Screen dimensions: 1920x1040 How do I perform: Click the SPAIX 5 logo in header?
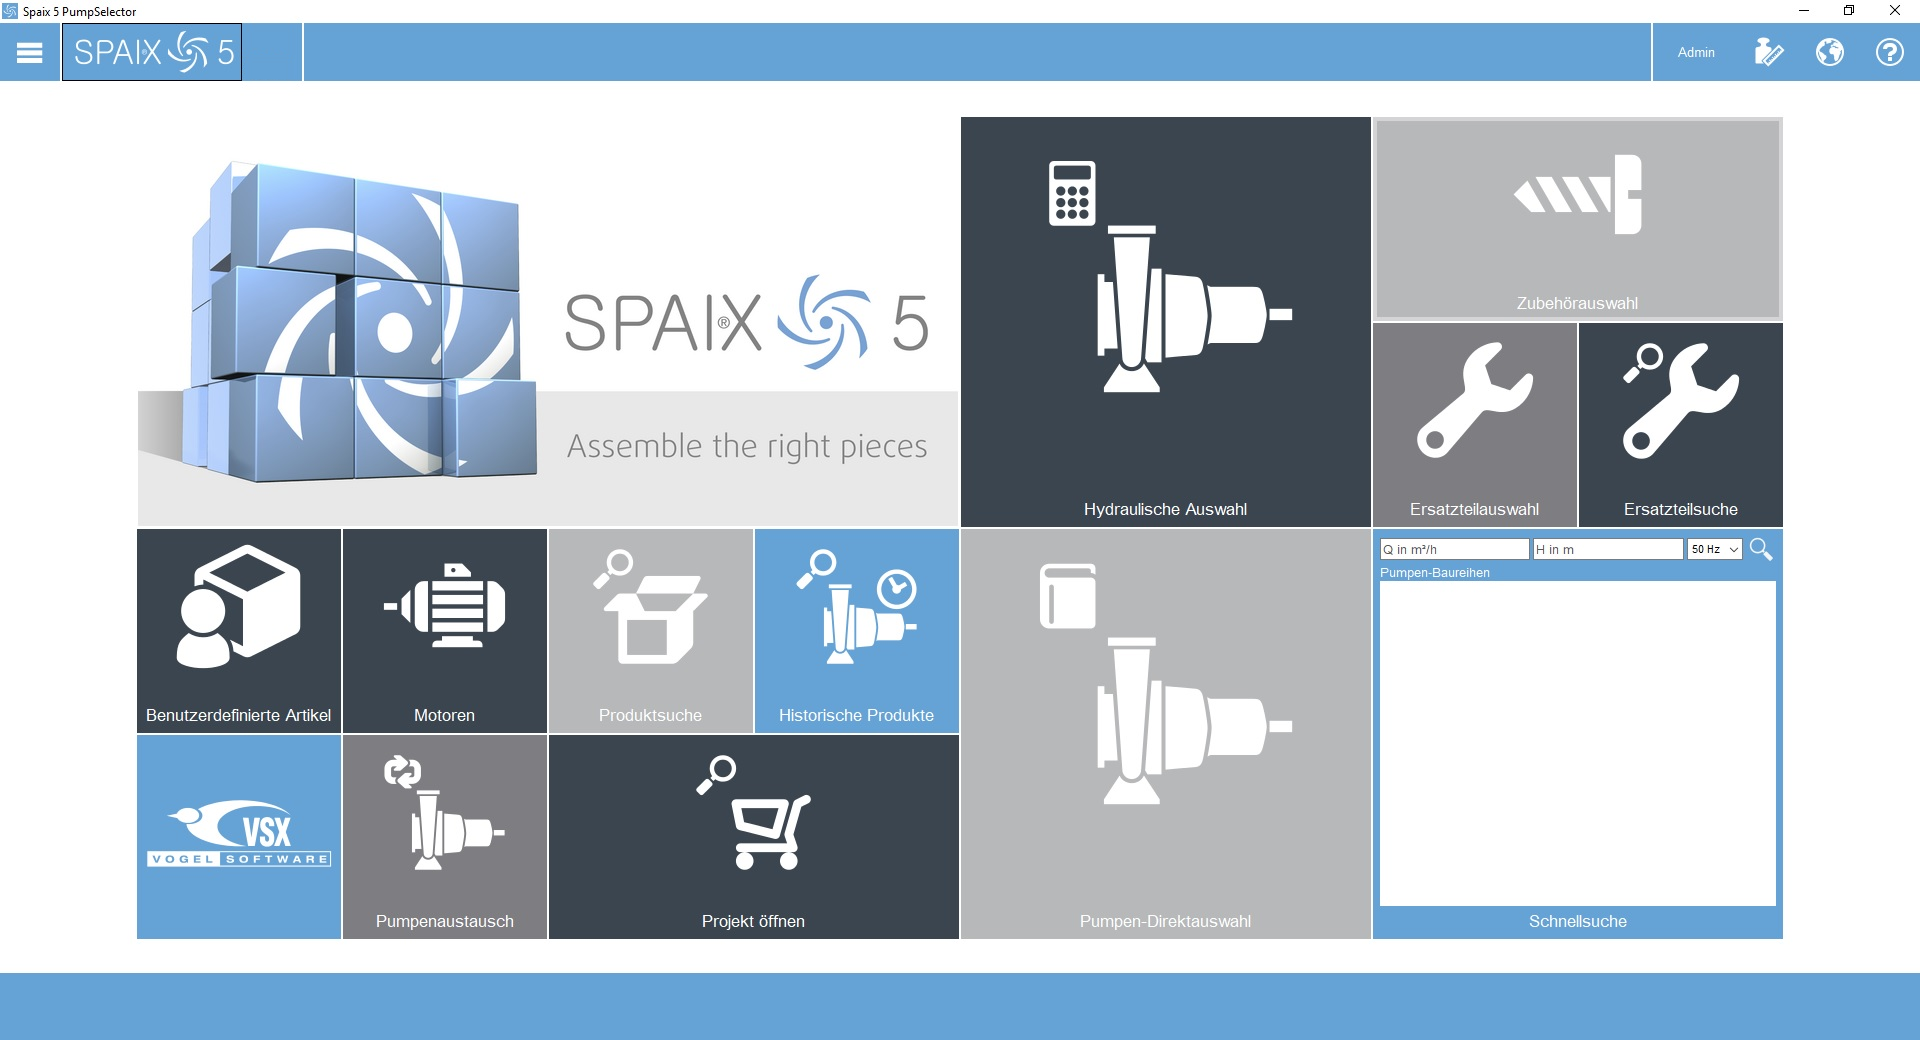152,52
